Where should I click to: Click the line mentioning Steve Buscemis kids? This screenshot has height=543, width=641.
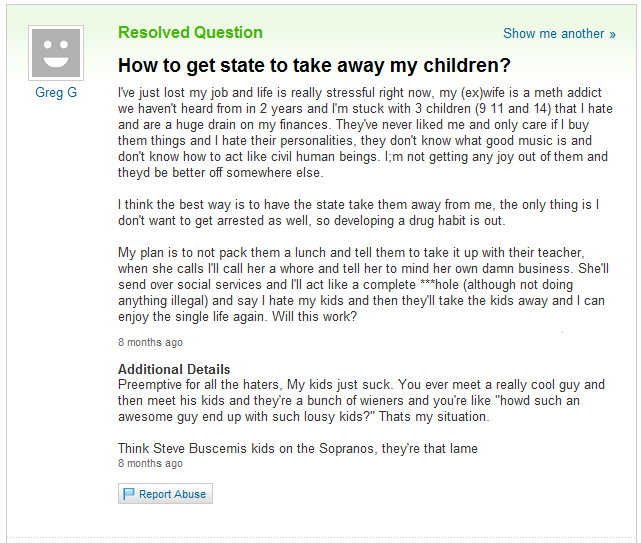297,448
